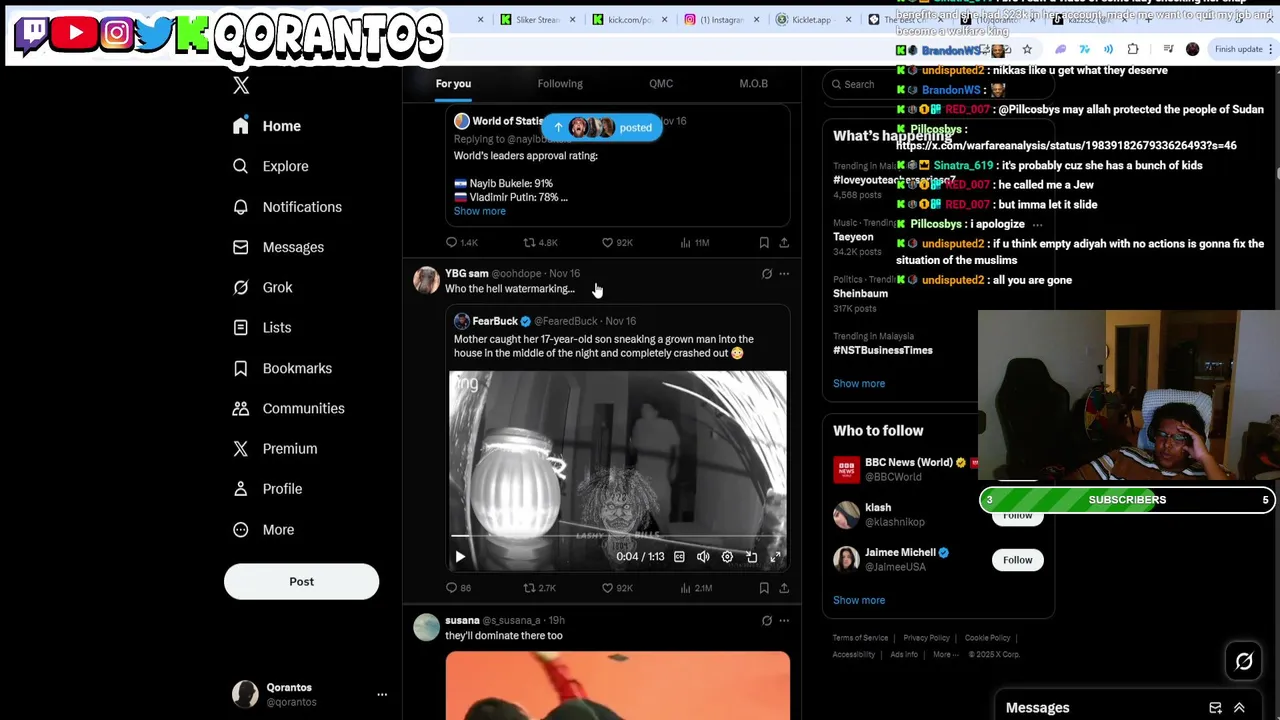Mute the FearBuck video volume
1280x720 pixels.
[703, 557]
